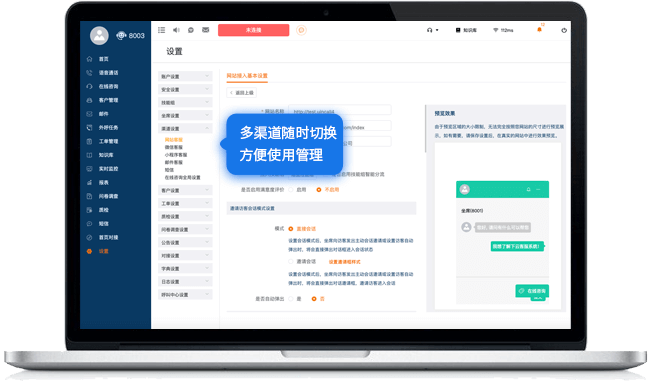Screen dimensions: 650x382
Task: Open the chat bubble icon in toolbar
Action: [191, 30]
